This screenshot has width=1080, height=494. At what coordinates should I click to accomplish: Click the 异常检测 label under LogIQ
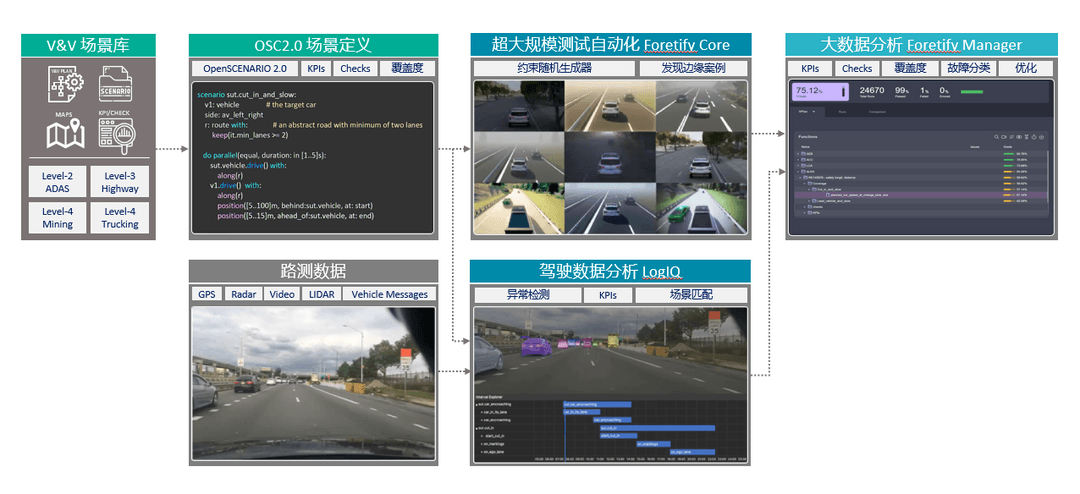pos(527,295)
